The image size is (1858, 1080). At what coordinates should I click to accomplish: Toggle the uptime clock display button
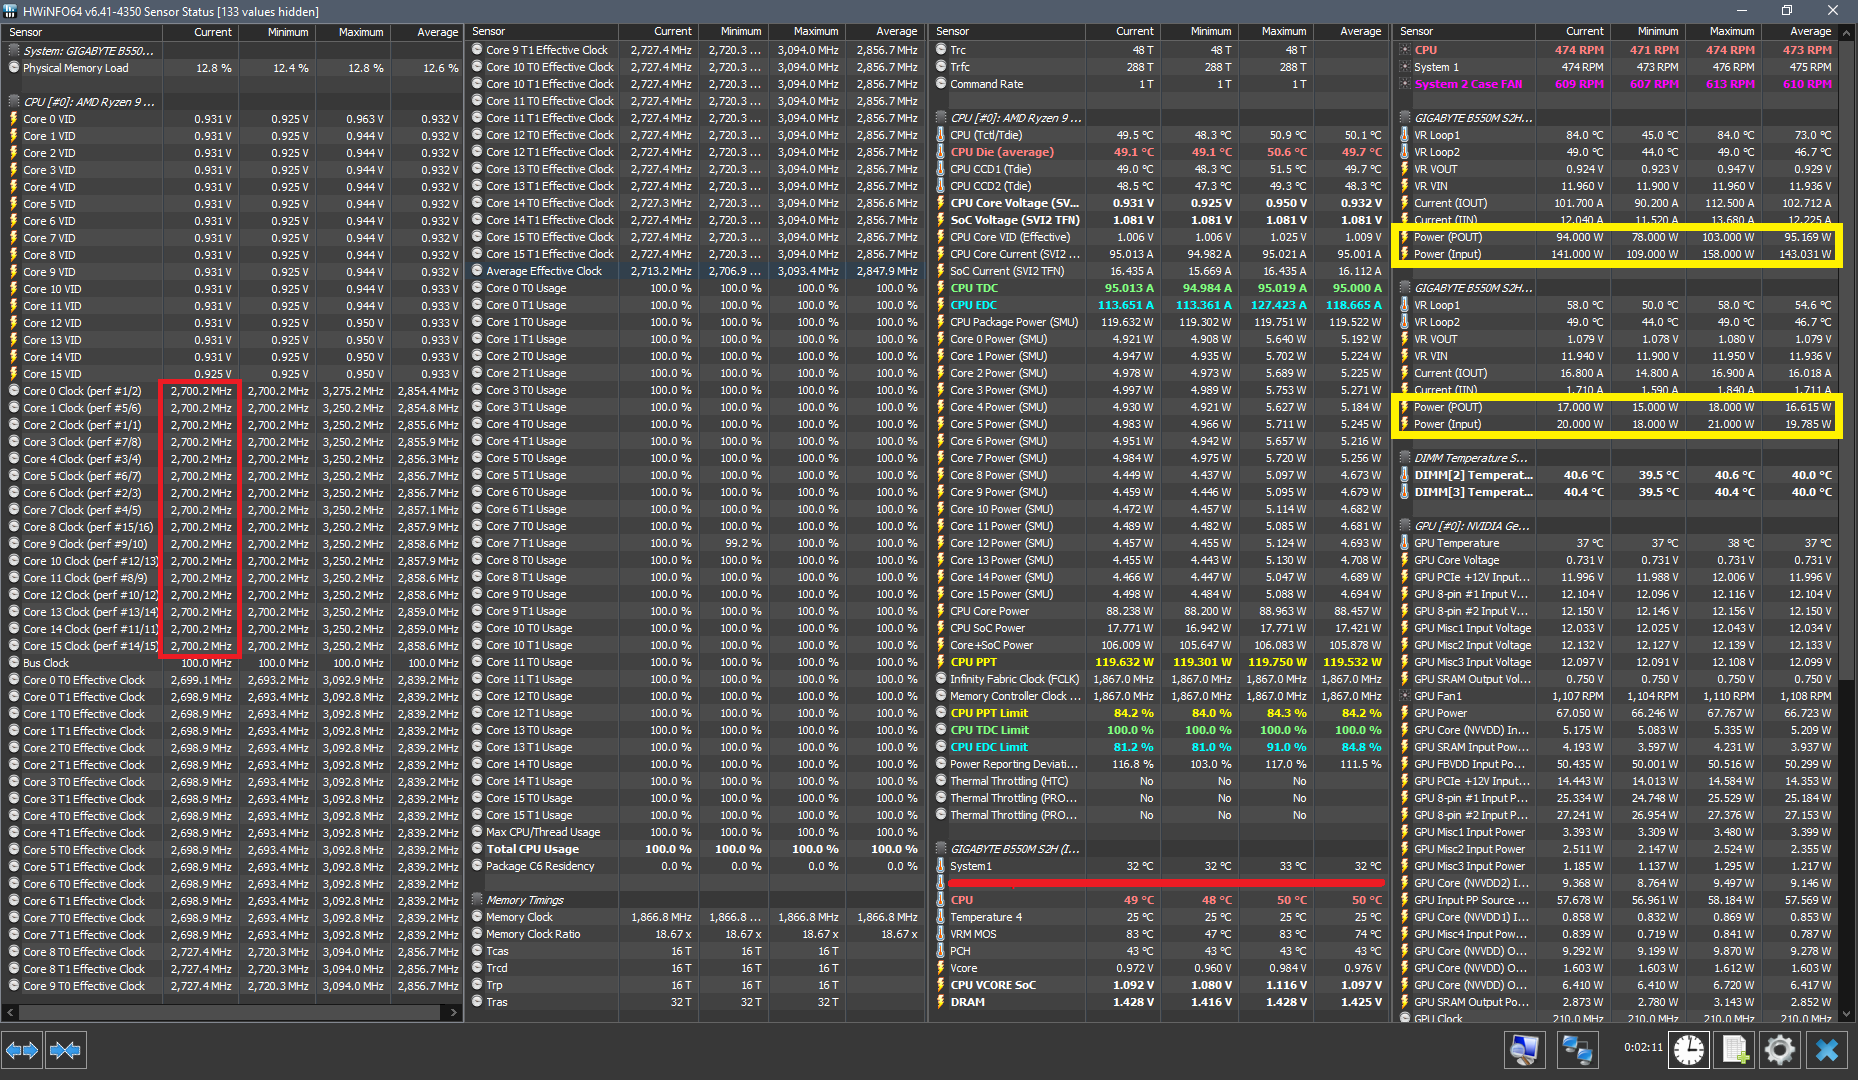(1689, 1049)
